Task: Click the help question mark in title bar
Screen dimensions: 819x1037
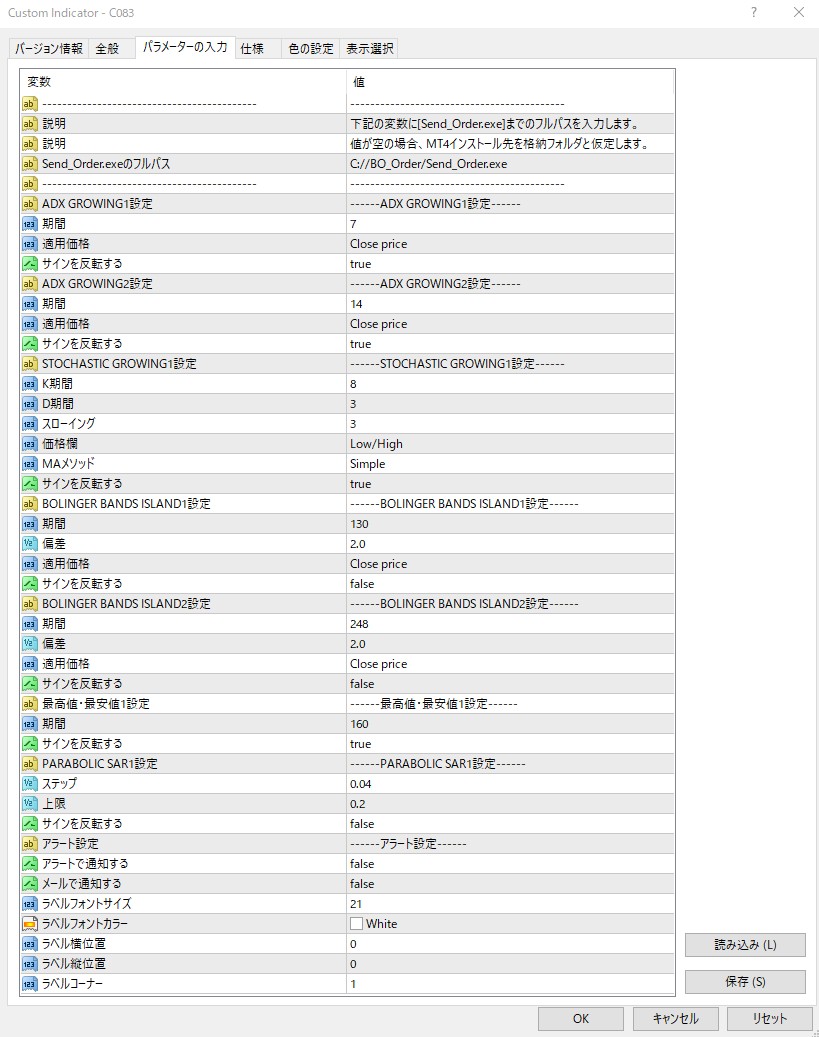Action: tap(754, 13)
